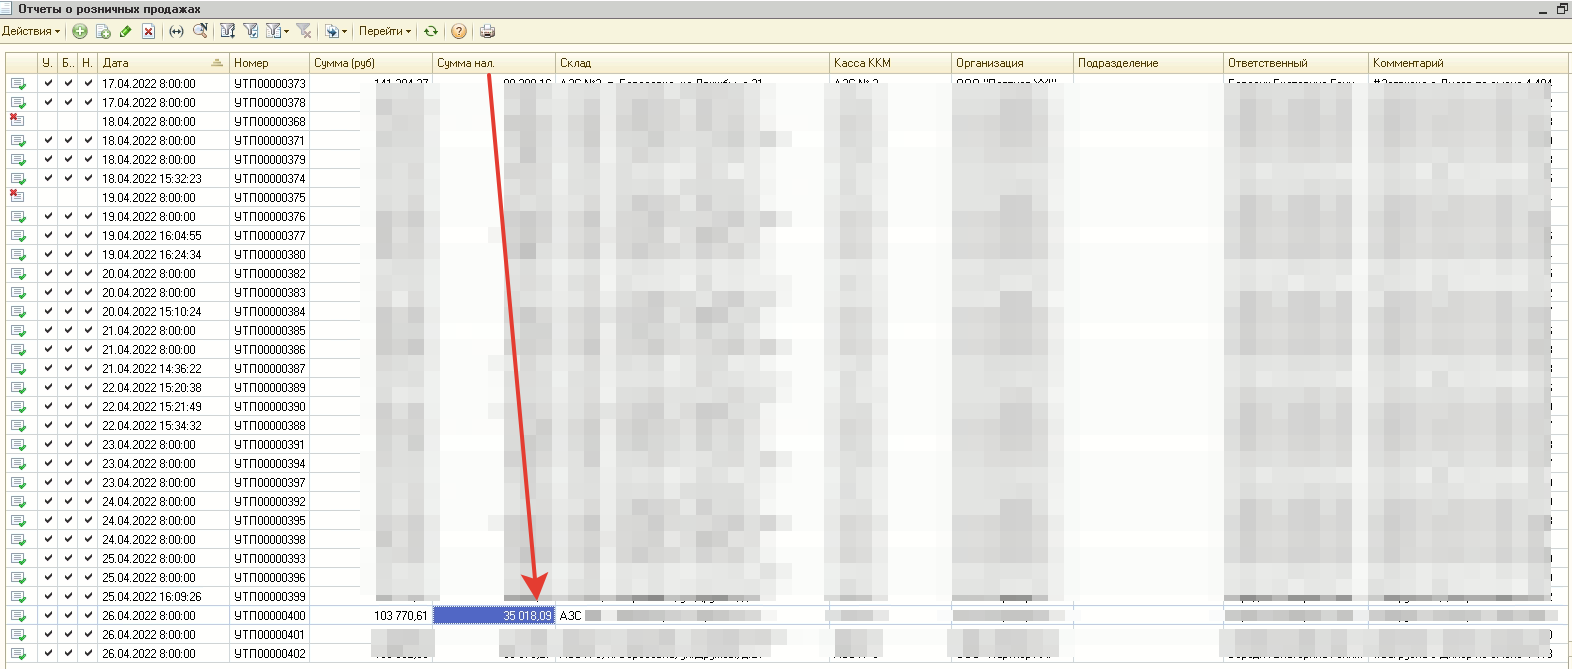Click the printer icon in the toolbar

[x=487, y=31]
